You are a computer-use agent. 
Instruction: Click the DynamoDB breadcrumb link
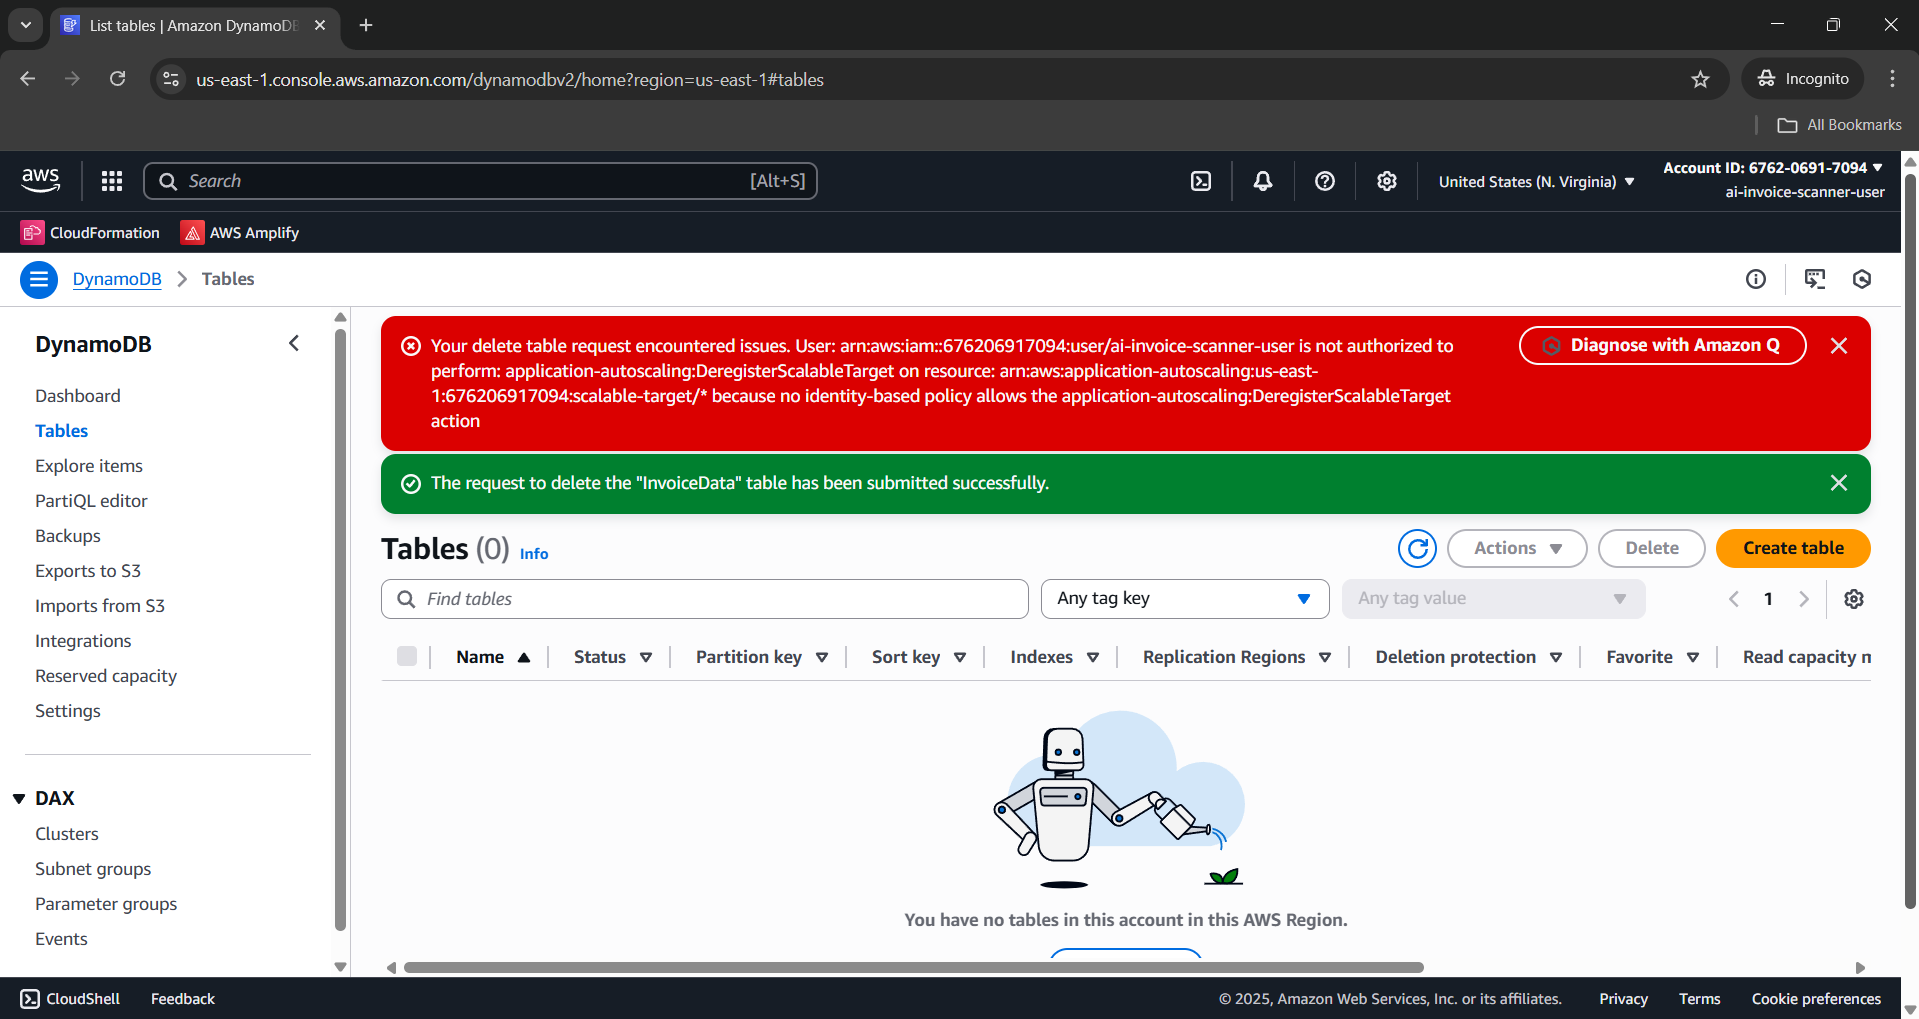tap(117, 279)
